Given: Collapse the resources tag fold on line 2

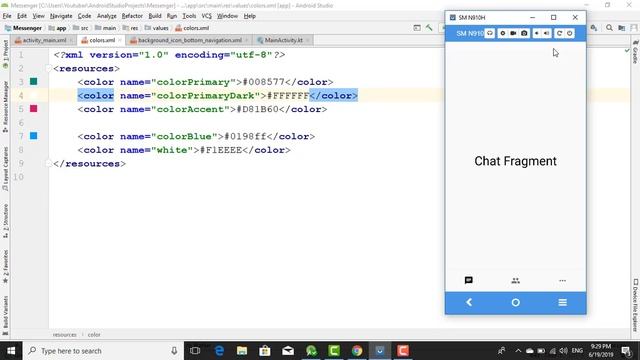Looking at the screenshot, I should tap(49, 69).
